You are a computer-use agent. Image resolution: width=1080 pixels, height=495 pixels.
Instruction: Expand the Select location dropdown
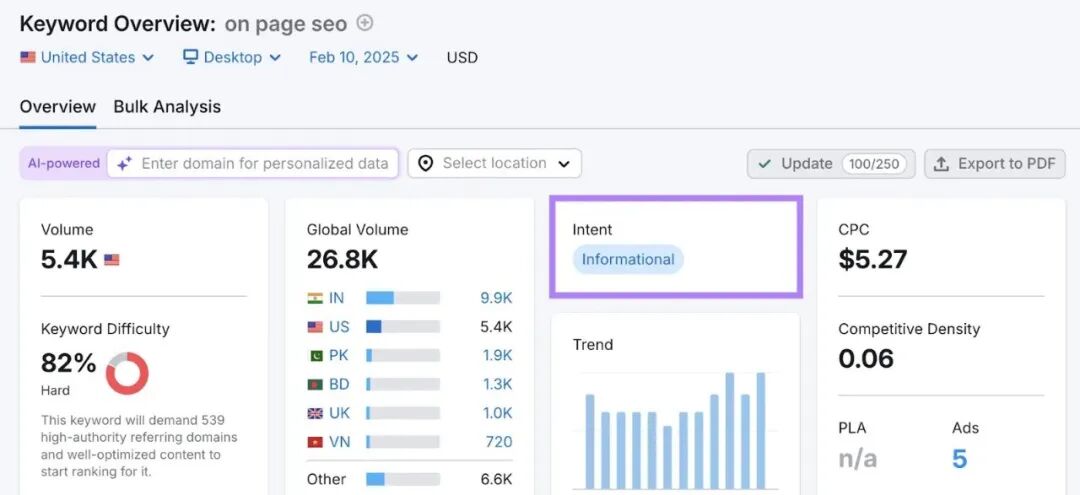495,163
